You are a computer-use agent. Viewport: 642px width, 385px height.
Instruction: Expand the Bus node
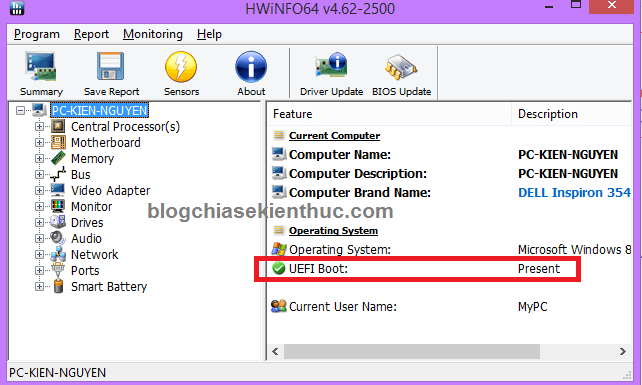tap(39, 174)
